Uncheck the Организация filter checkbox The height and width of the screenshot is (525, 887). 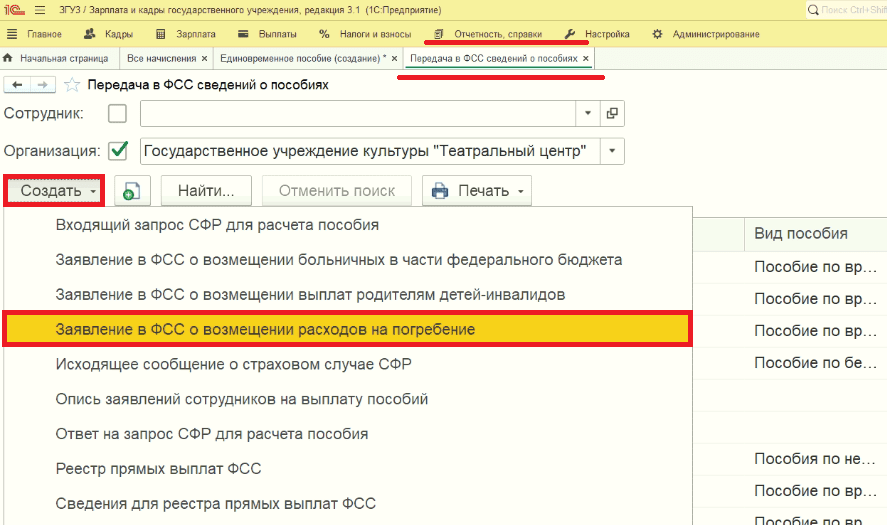coord(118,150)
